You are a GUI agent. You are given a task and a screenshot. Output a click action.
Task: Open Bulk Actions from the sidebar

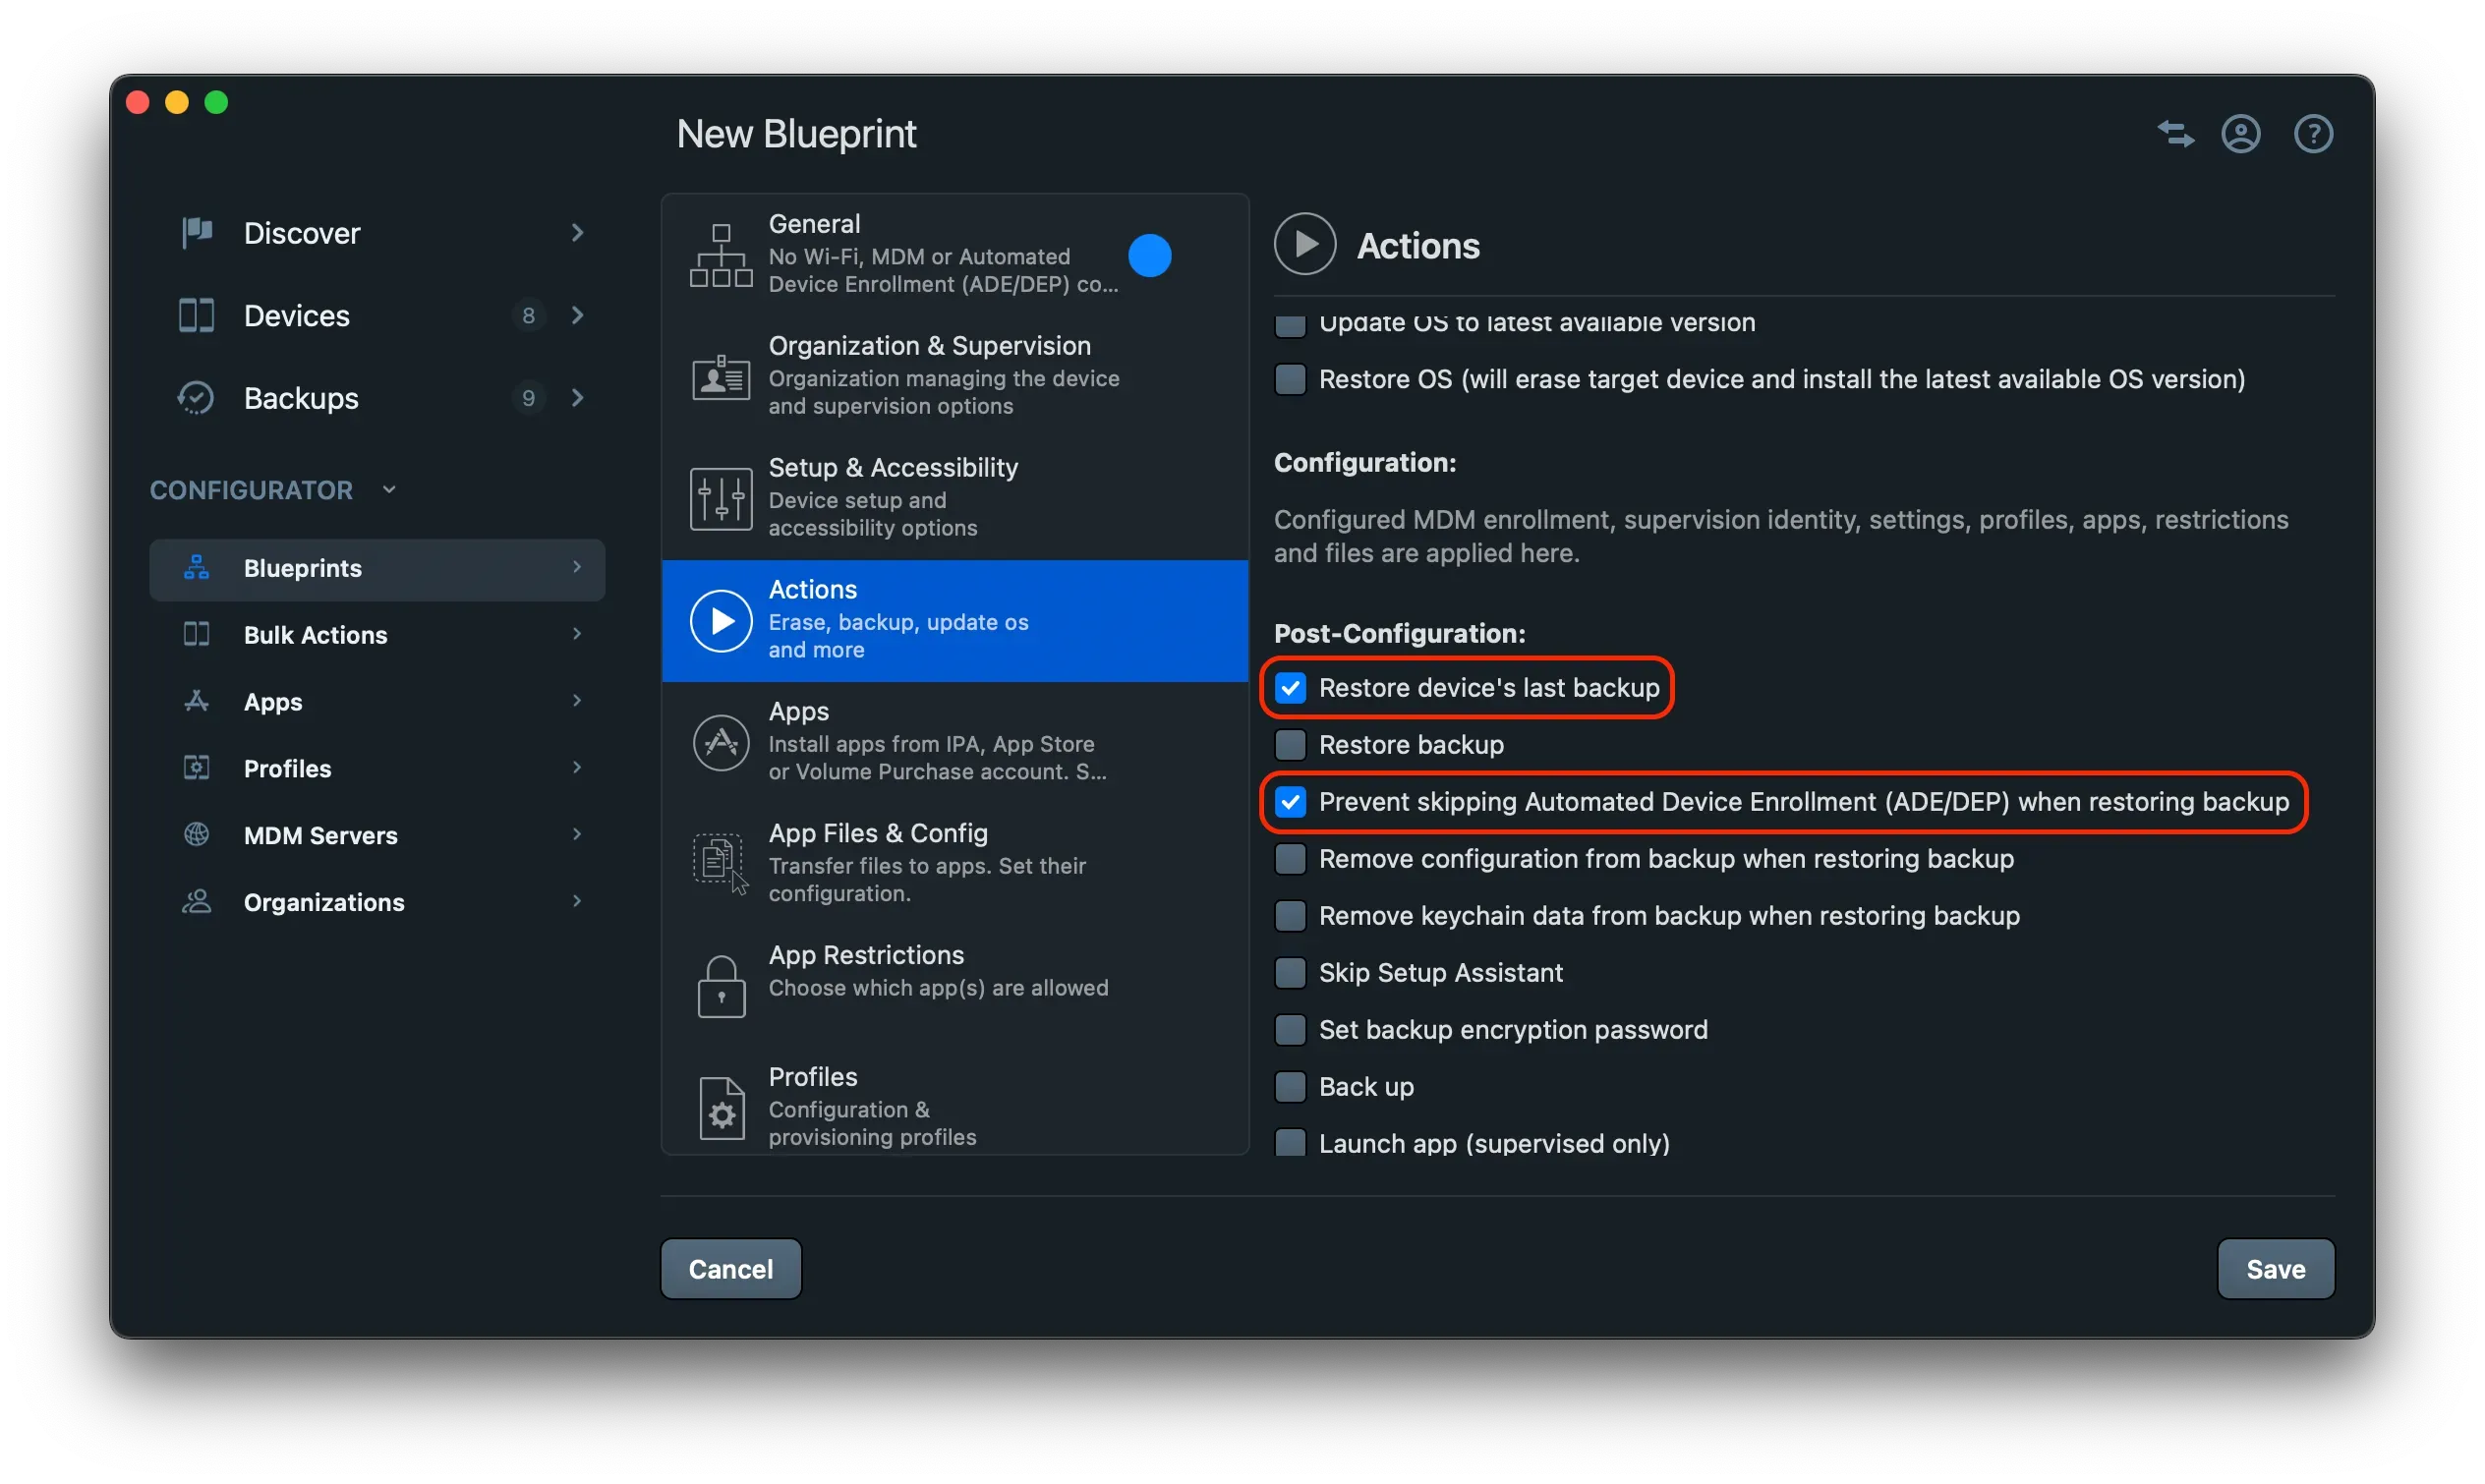[315, 634]
